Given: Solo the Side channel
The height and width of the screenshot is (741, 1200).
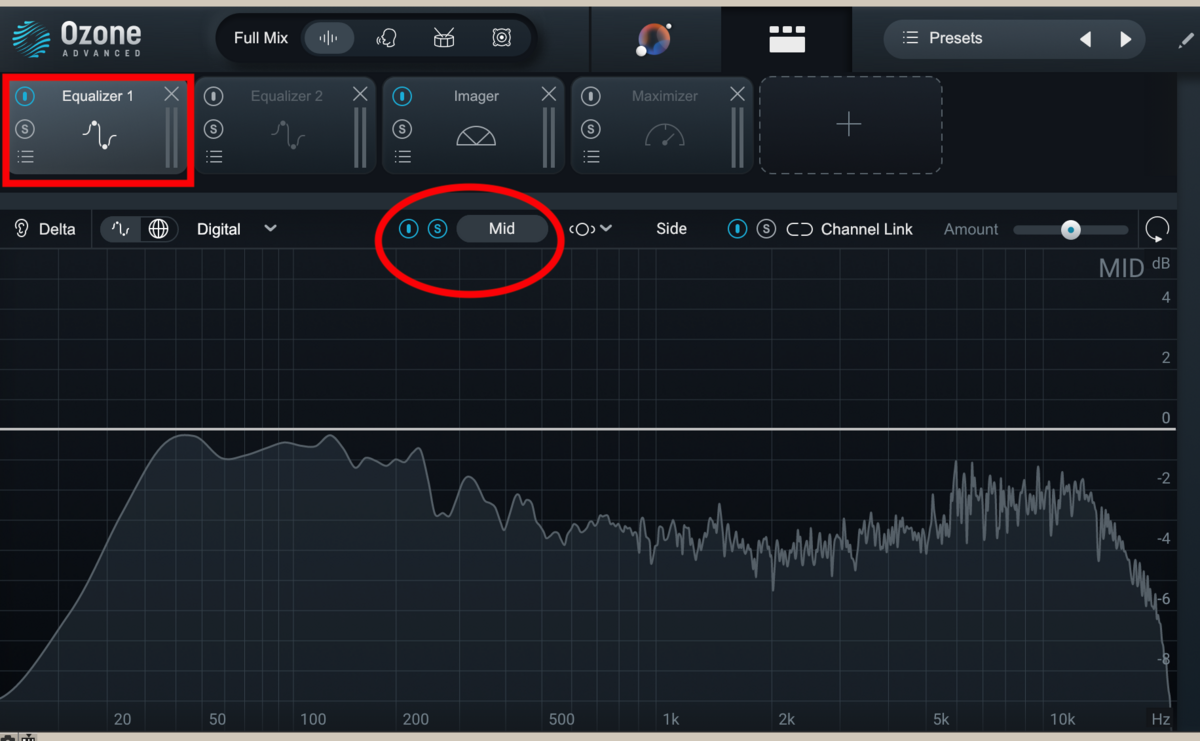Looking at the screenshot, I should 766,229.
